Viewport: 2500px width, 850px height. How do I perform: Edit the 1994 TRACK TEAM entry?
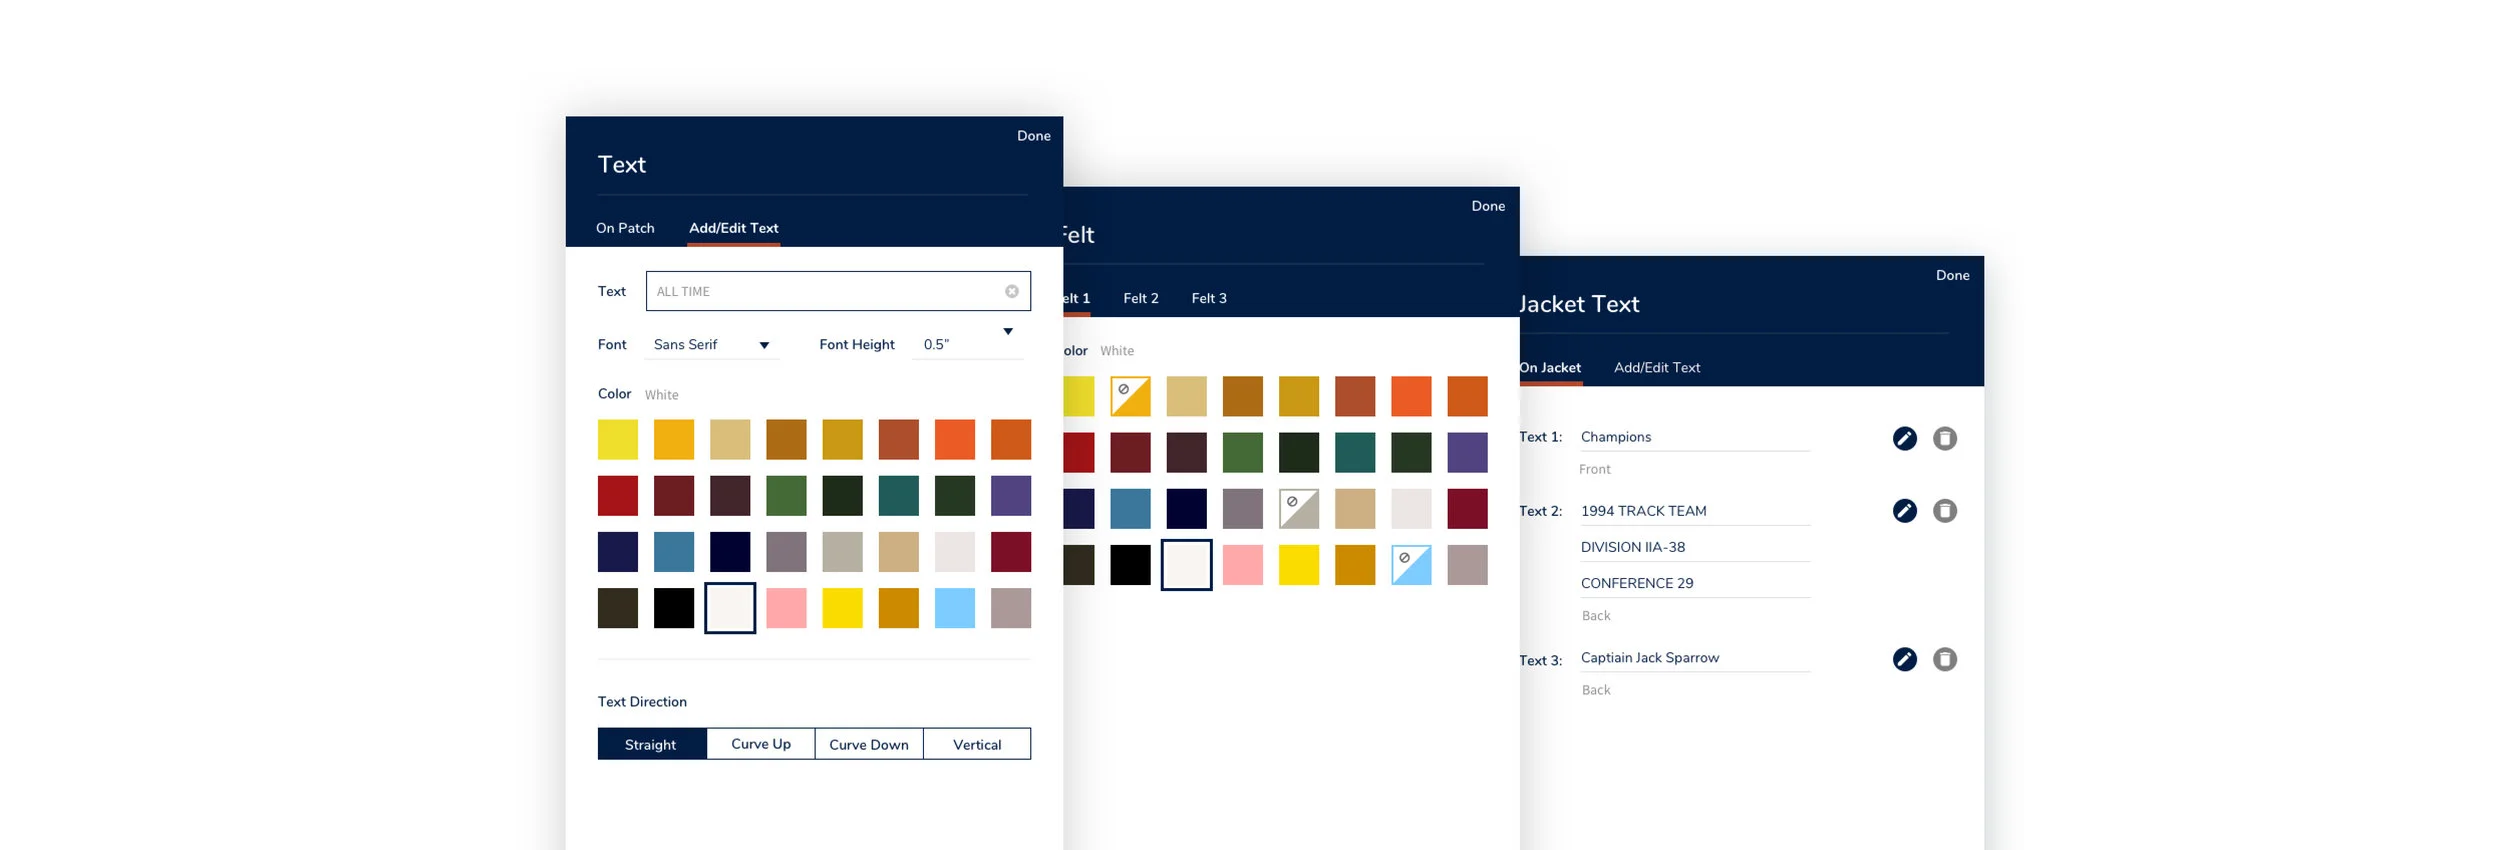pyautogui.click(x=1904, y=511)
